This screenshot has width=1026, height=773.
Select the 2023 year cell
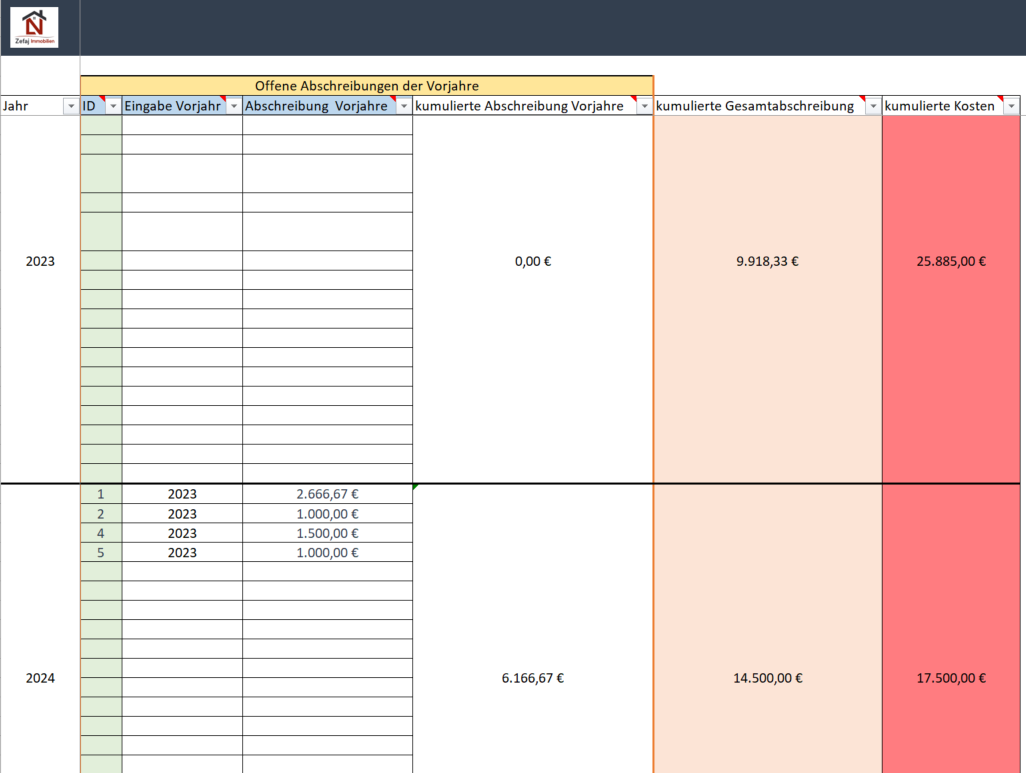pyautogui.click(x=40, y=262)
